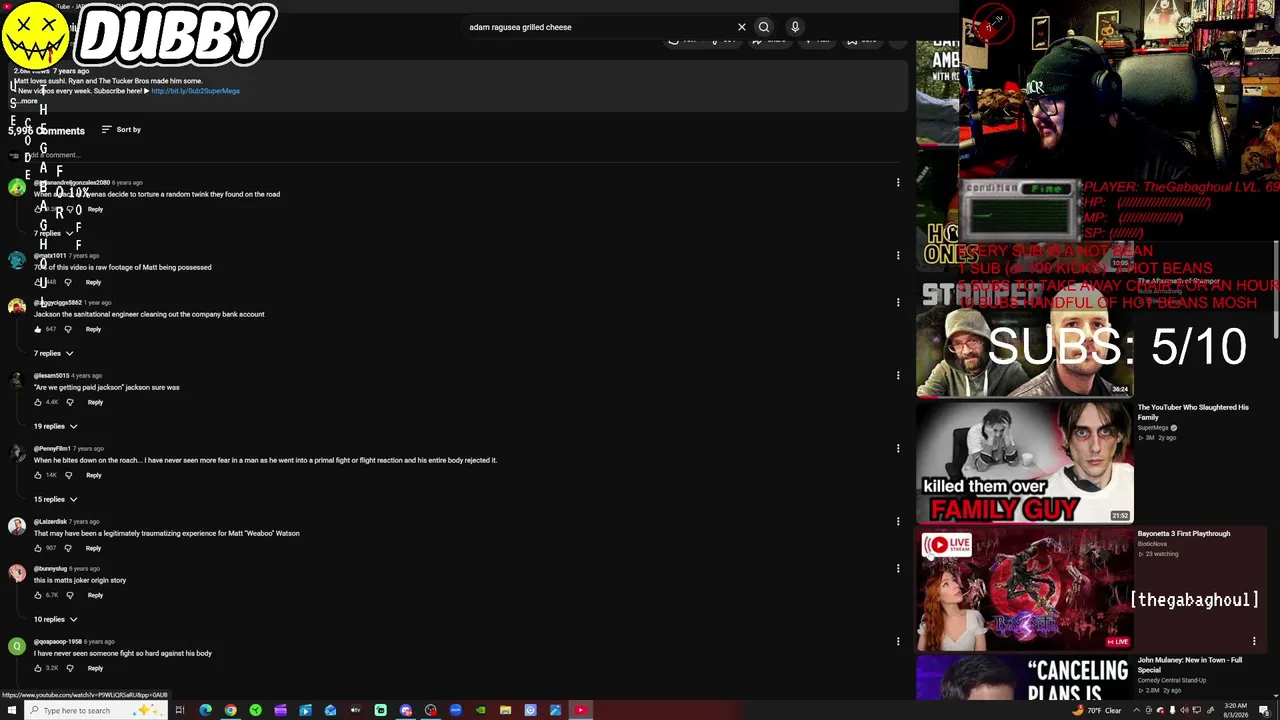Open the Bayonetta 3 First Playthrough title
The image size is (1280, 720).
1184,534
